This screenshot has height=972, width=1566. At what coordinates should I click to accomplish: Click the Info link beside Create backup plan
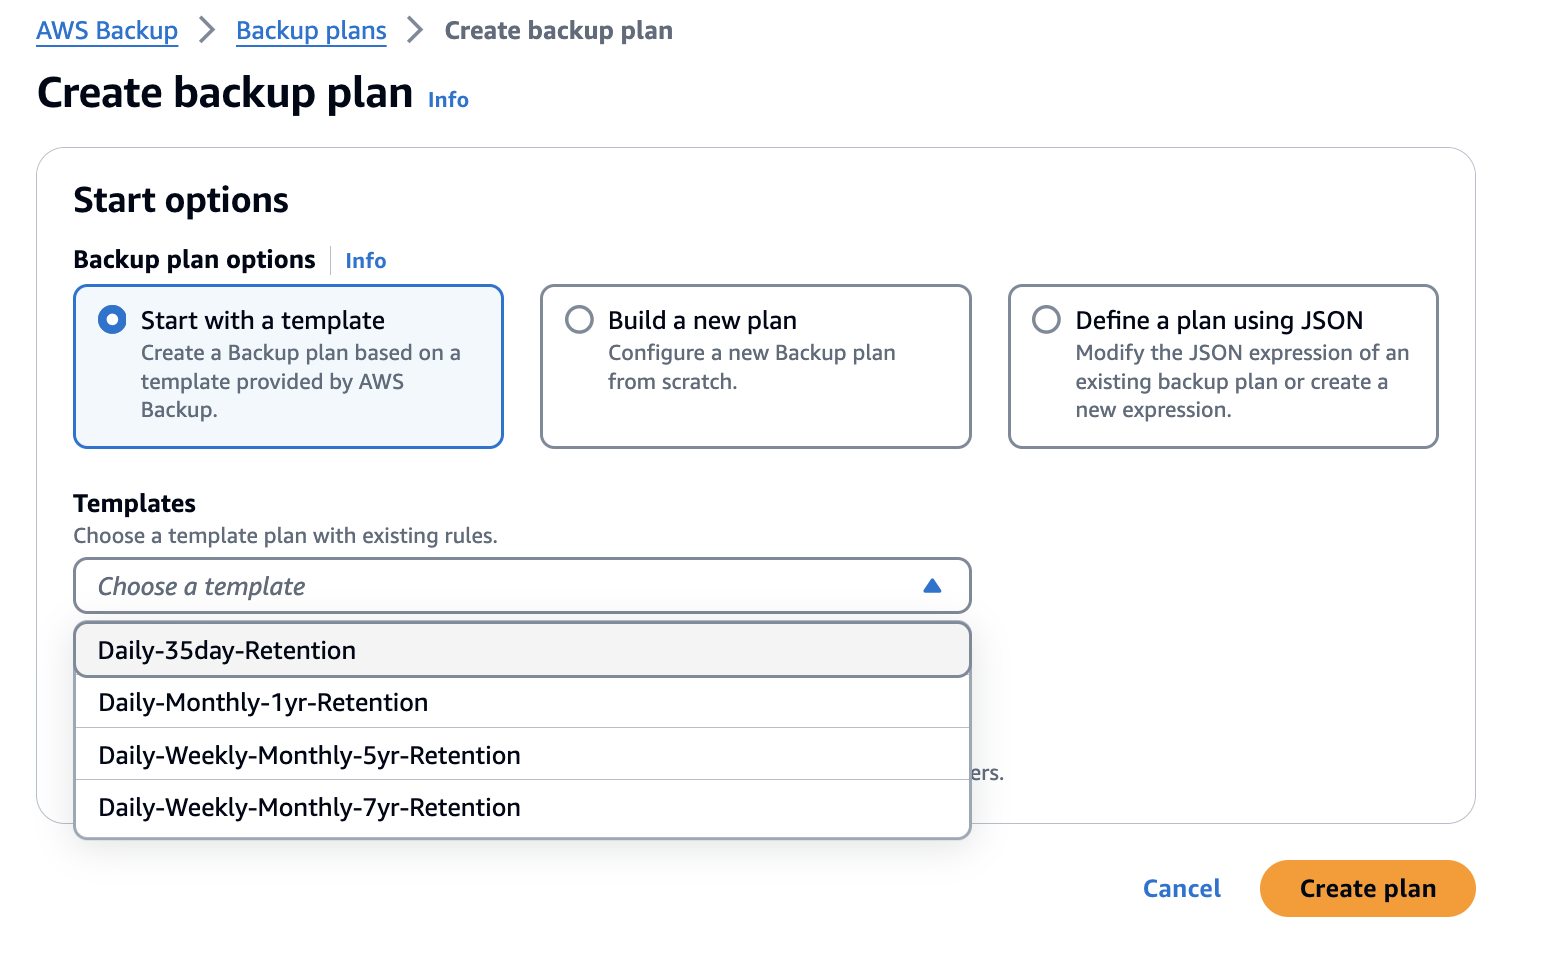[447, 99]
